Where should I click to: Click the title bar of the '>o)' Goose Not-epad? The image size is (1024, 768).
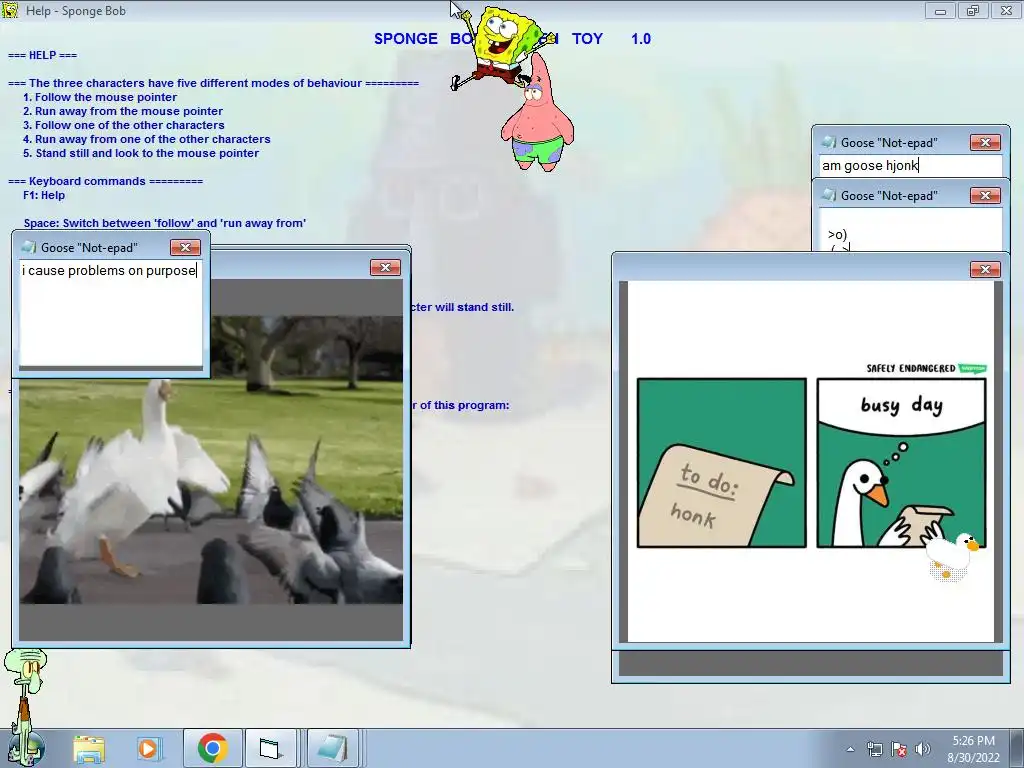pos(910,195)
